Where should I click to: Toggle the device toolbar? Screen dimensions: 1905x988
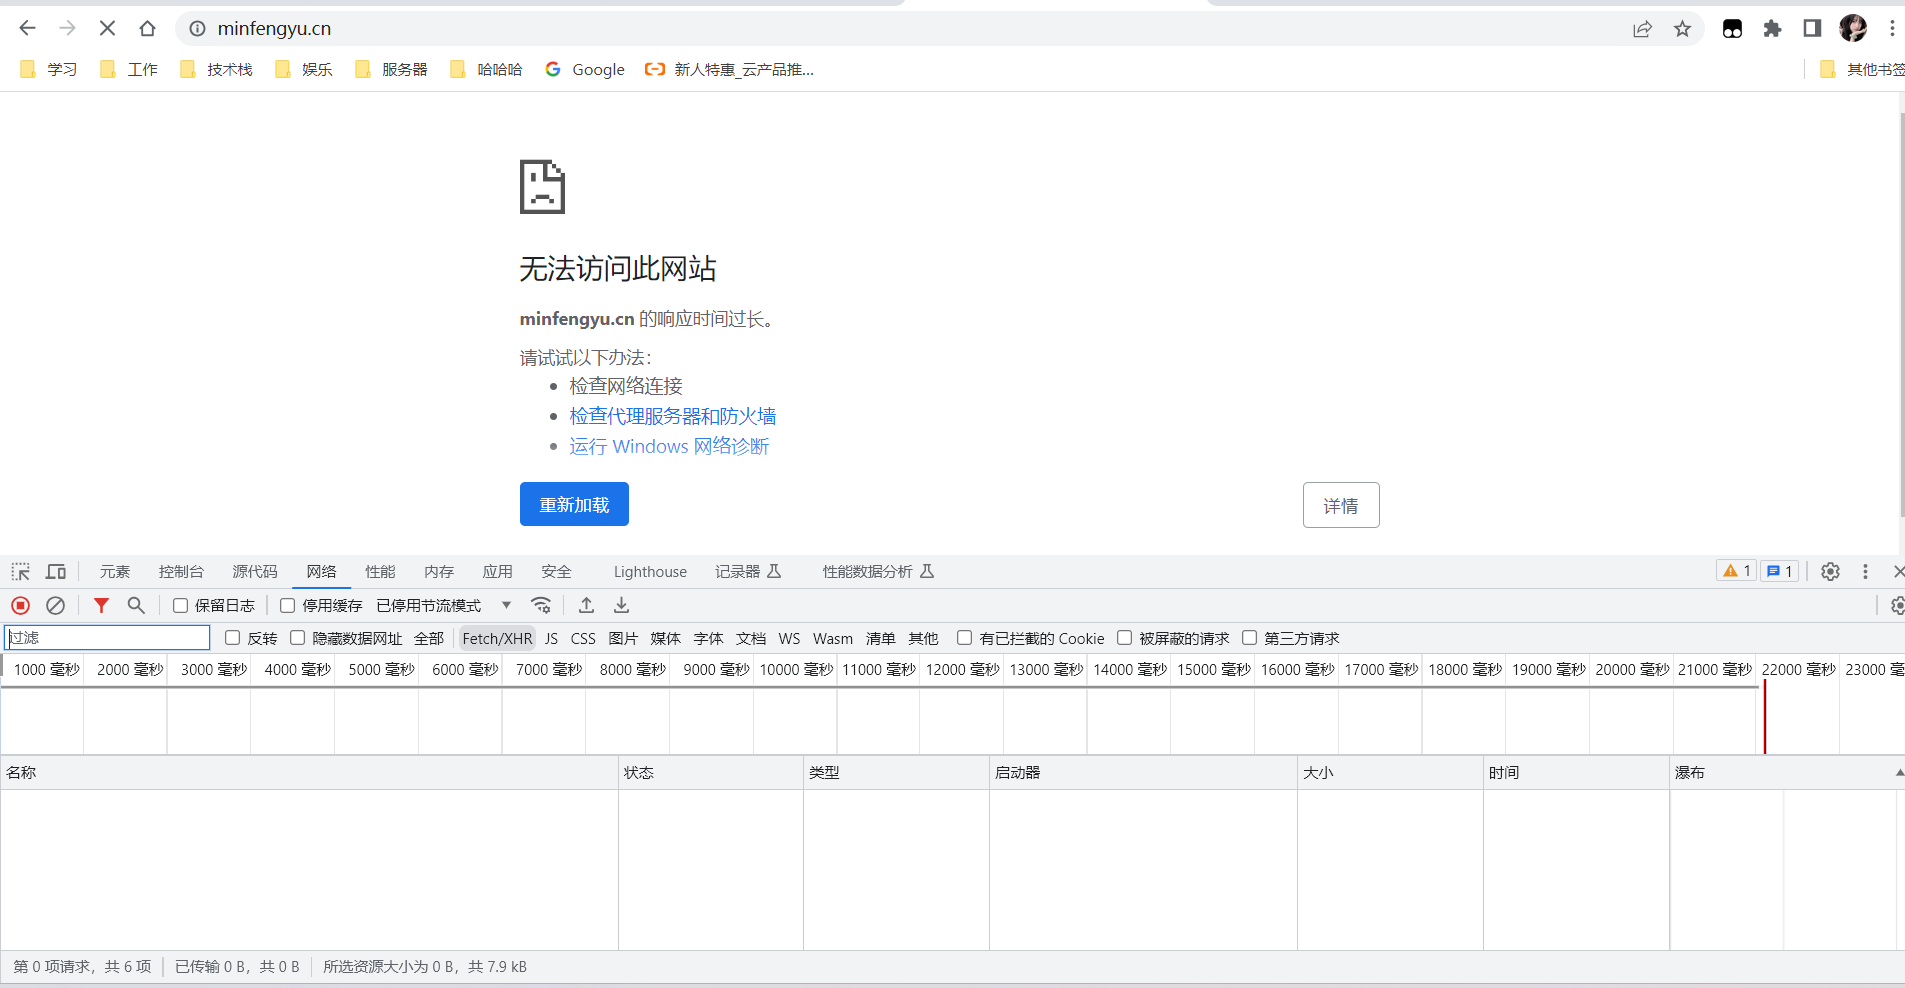(56, 571)
